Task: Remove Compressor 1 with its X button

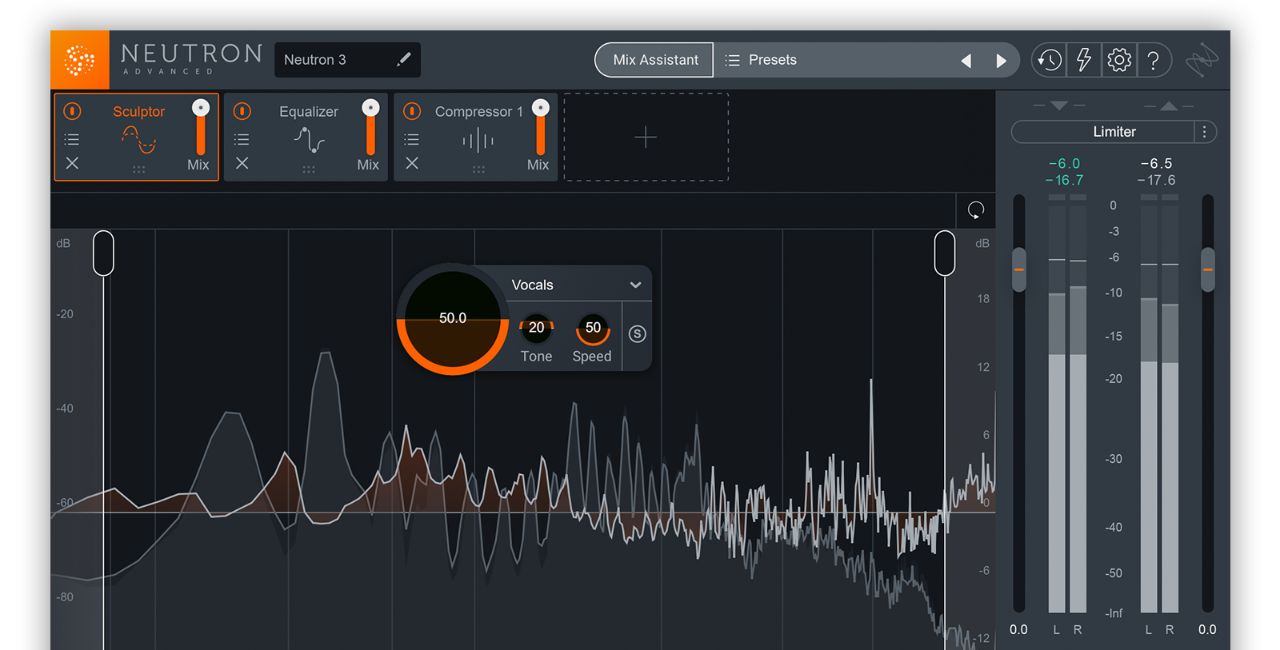Action: (411, 164)
